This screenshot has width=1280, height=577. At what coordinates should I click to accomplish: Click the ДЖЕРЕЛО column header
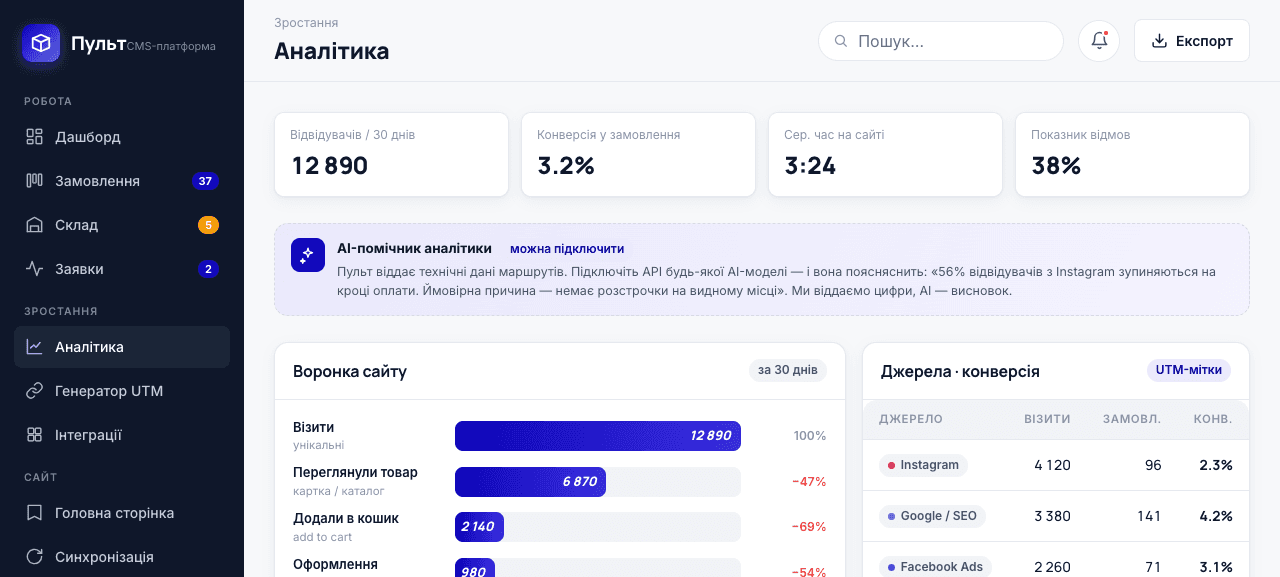point(911,419)
